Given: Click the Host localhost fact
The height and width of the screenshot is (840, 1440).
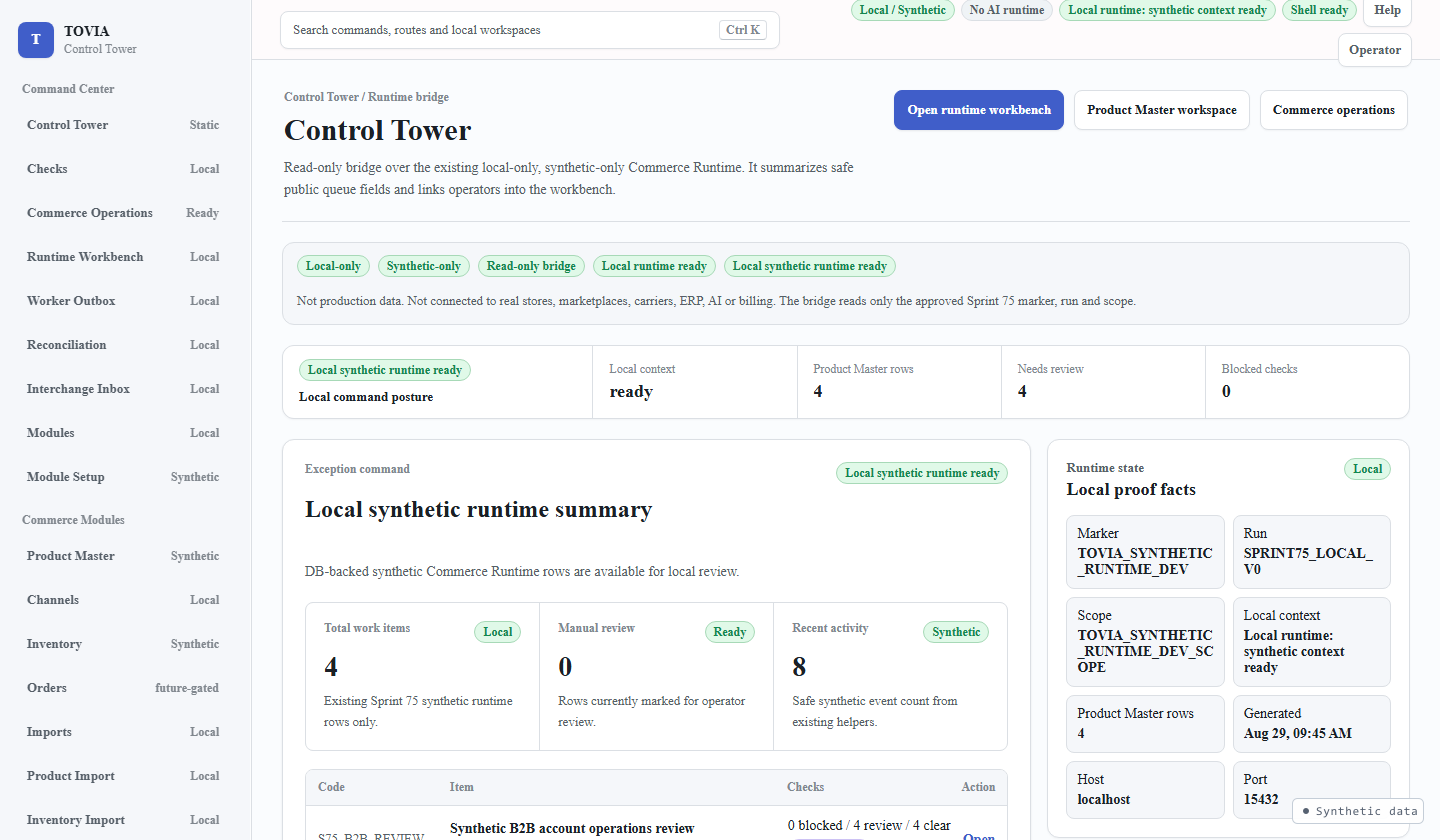Looking at the screenshot, I should [1145, 790].
